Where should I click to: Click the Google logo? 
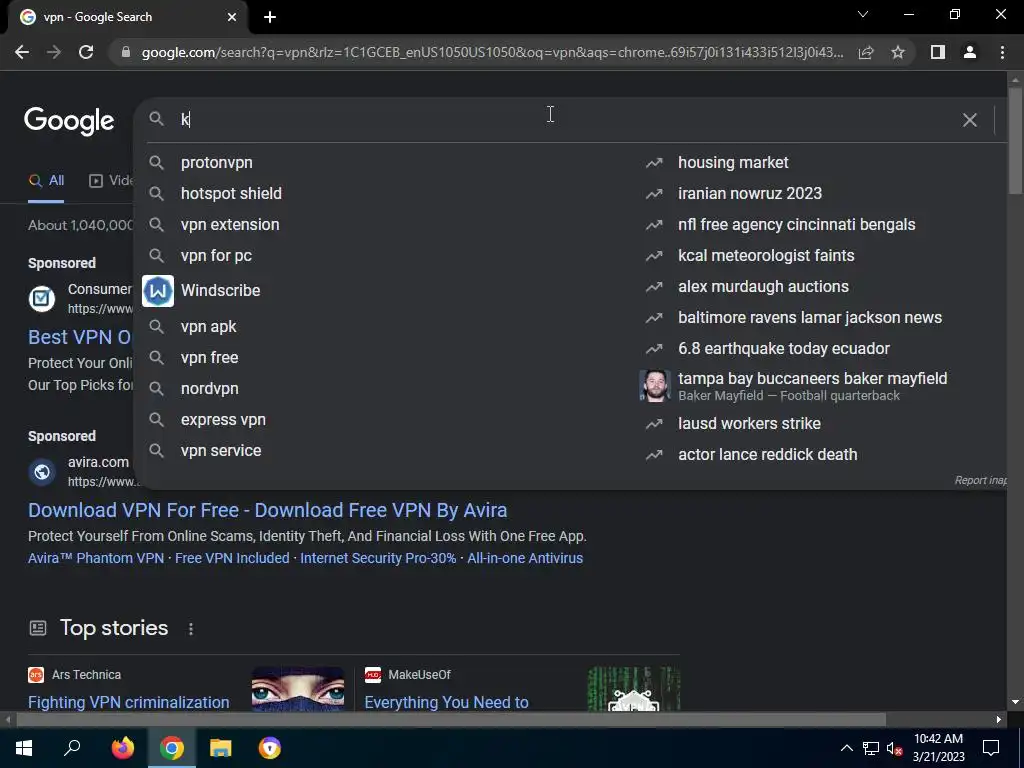(x=69, y=121)
